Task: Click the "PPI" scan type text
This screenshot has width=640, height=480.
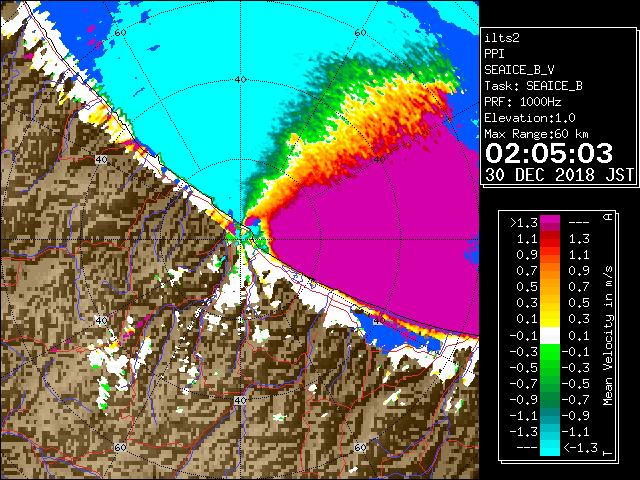Action: click(494, 54)
